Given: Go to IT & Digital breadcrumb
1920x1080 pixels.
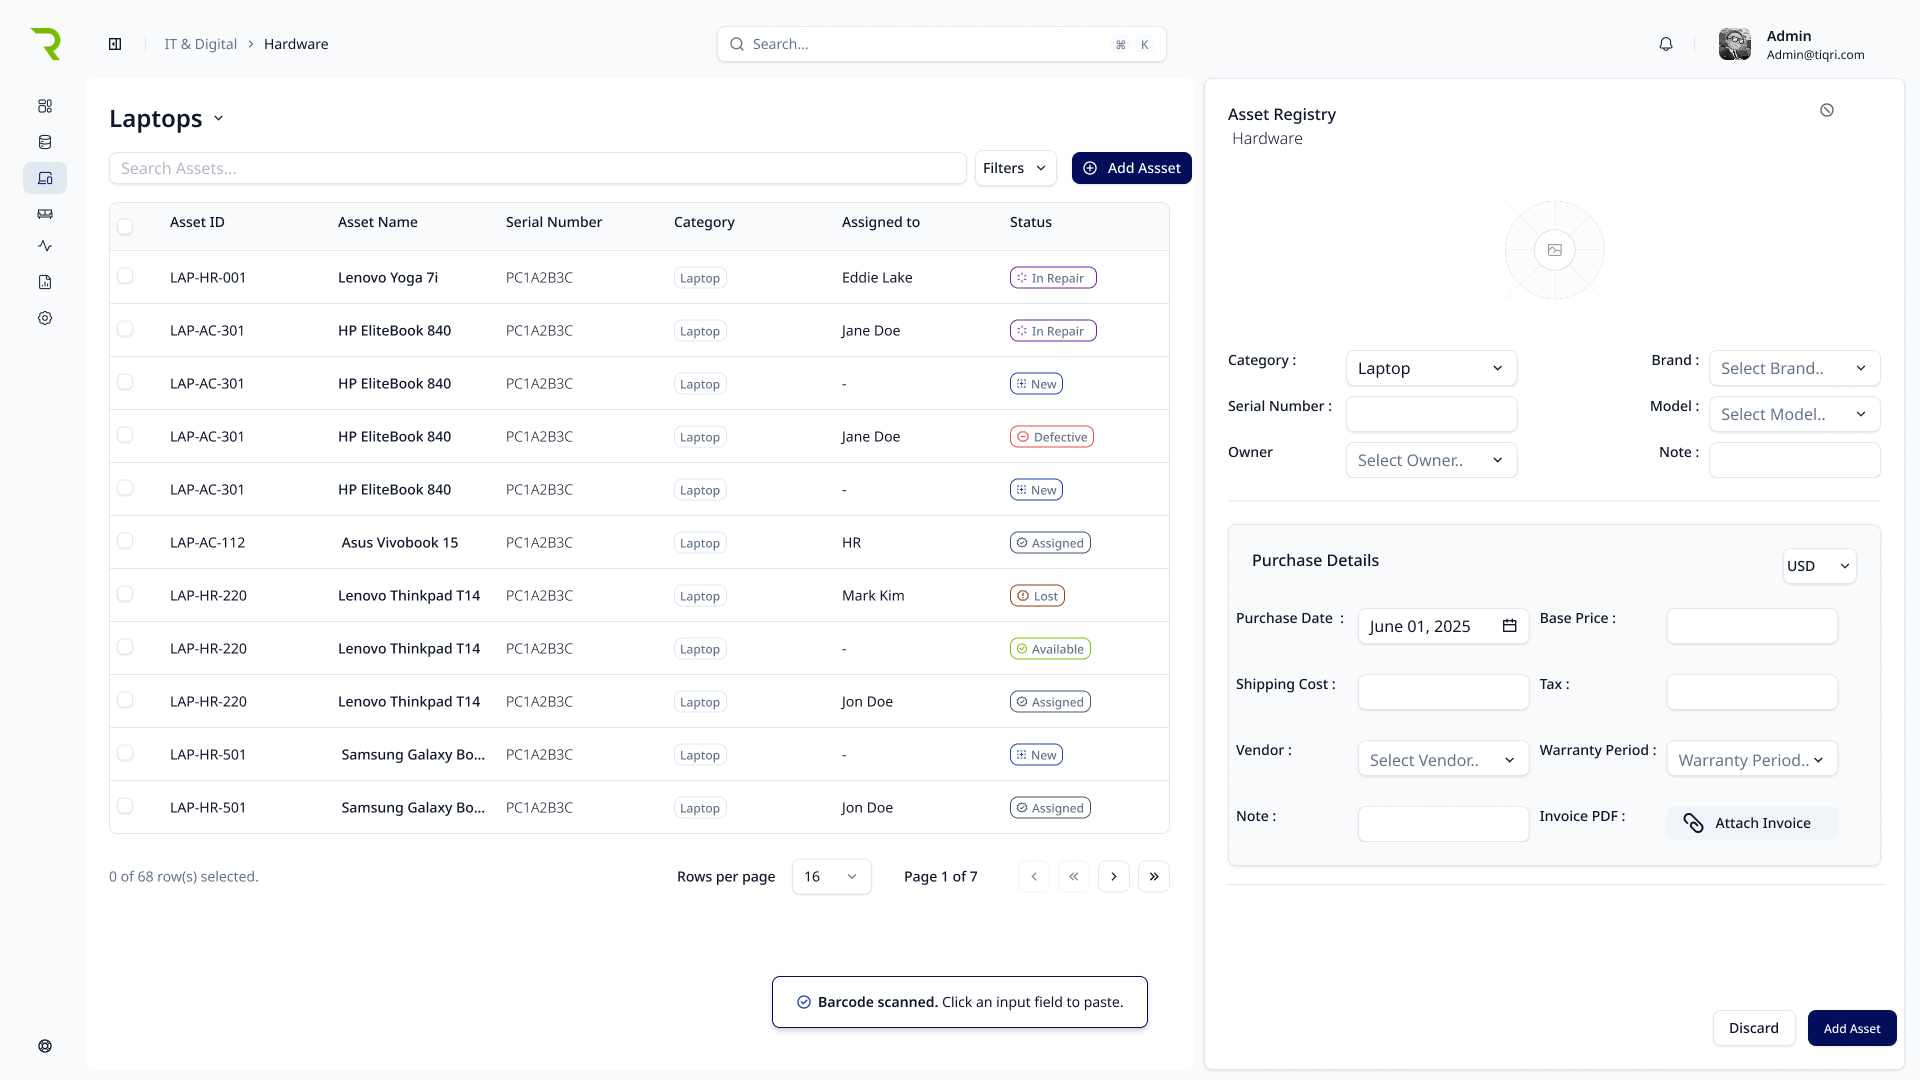Looking at the screenshot, I should click(x=200, y=44).
